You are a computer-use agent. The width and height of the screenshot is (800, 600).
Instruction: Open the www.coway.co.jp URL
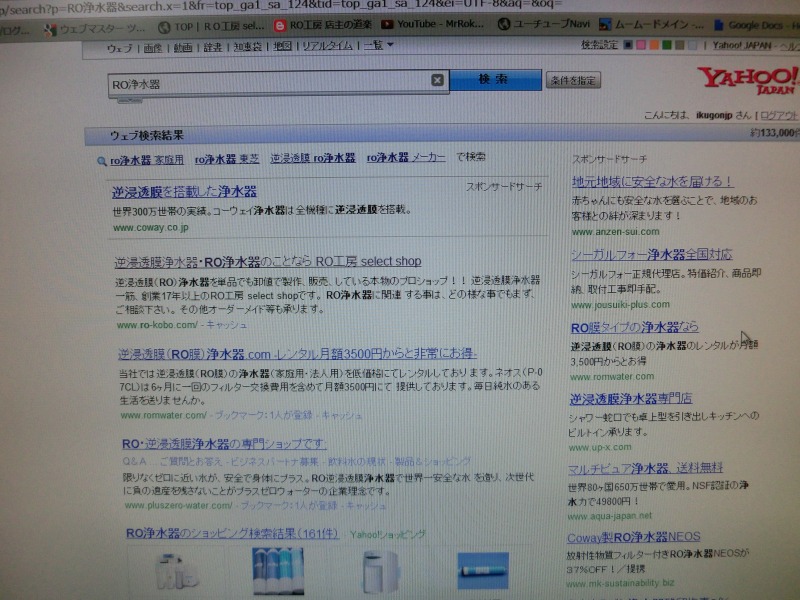(x=151, y=228)
